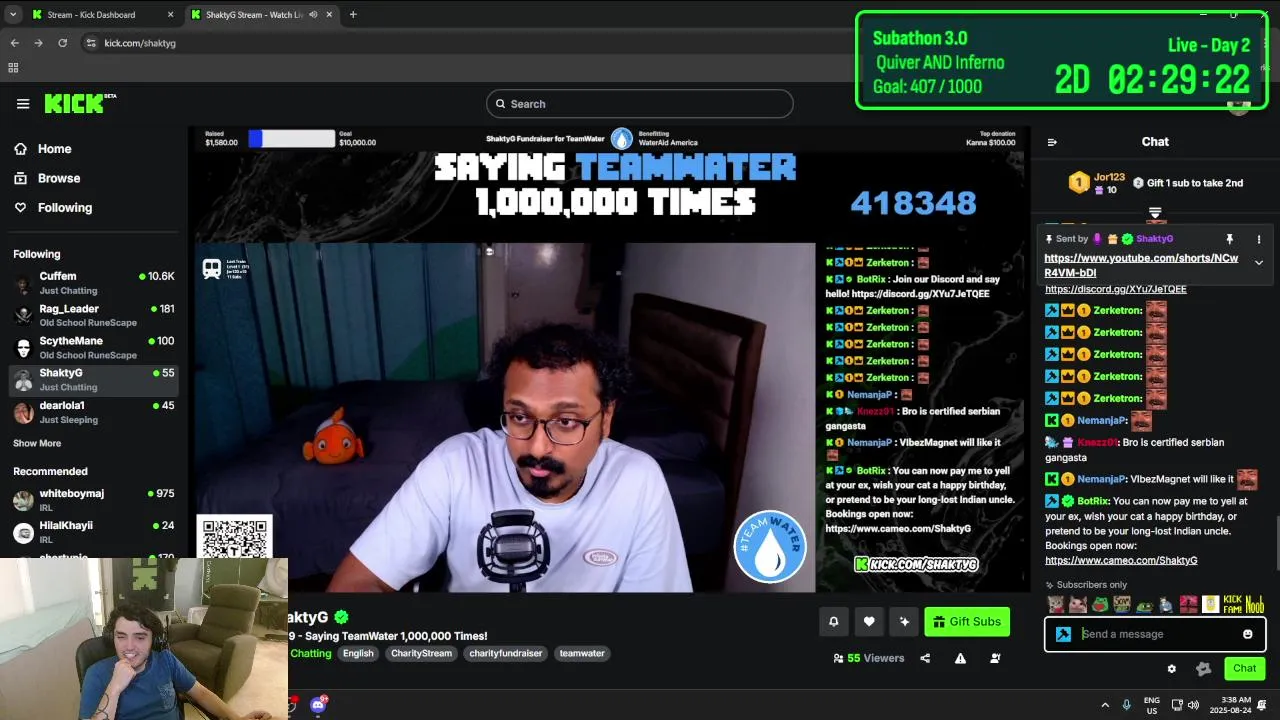1280x720 pixels.
Task: Click the address bar URL kick.com/shaktyg
Action: coord(140,43)
